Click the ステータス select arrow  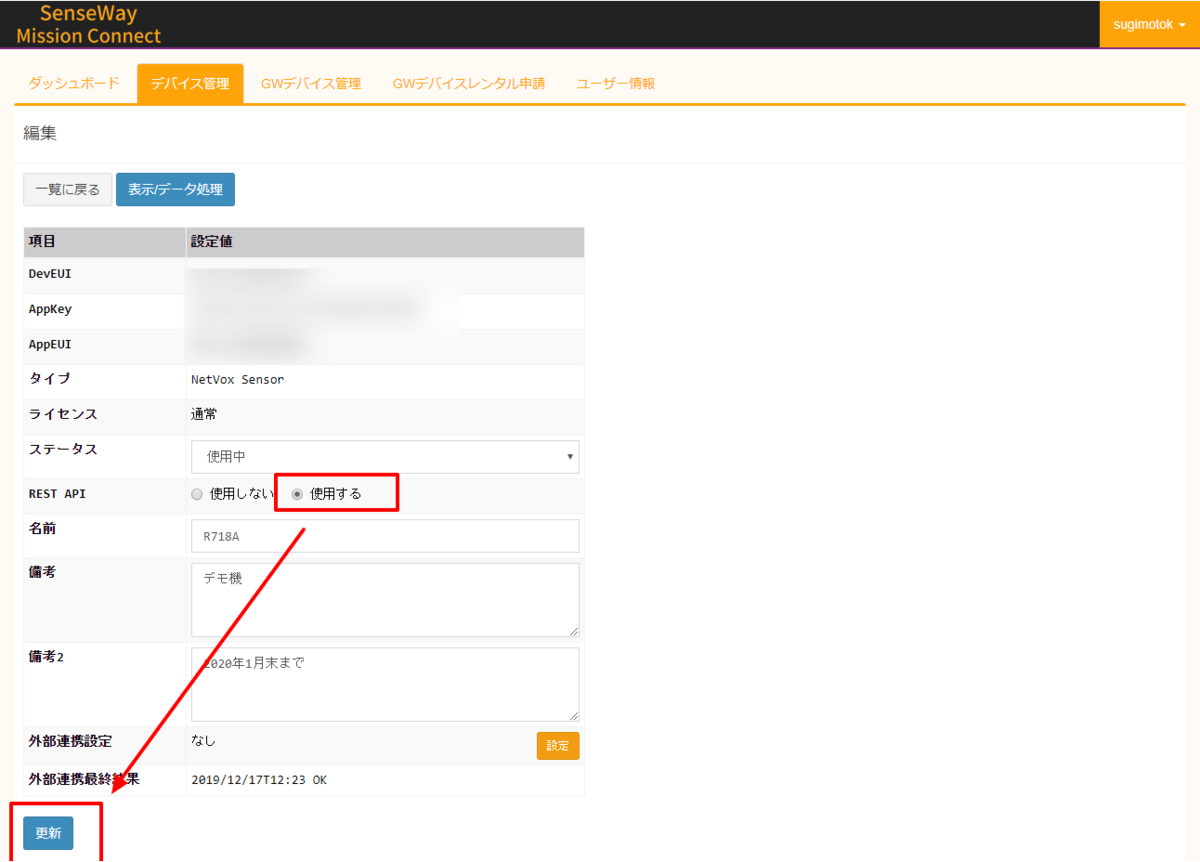[x=570, y=456]
